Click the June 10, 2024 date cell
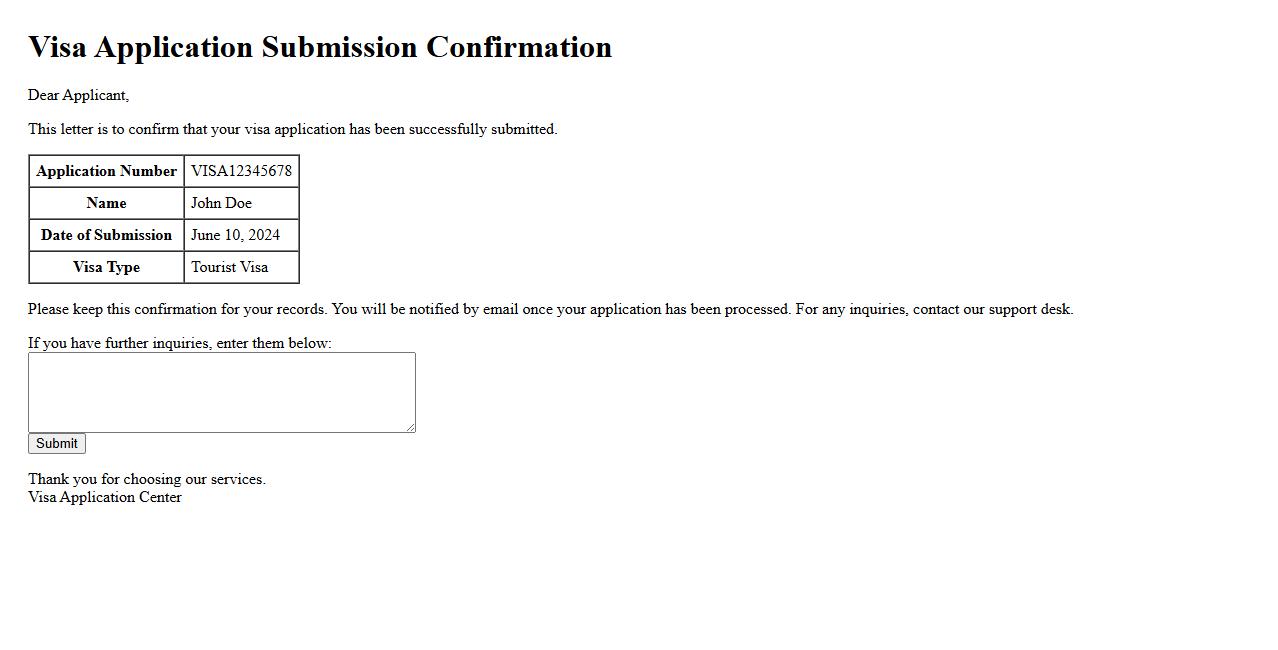1278x650 pixels. point(235,235)
